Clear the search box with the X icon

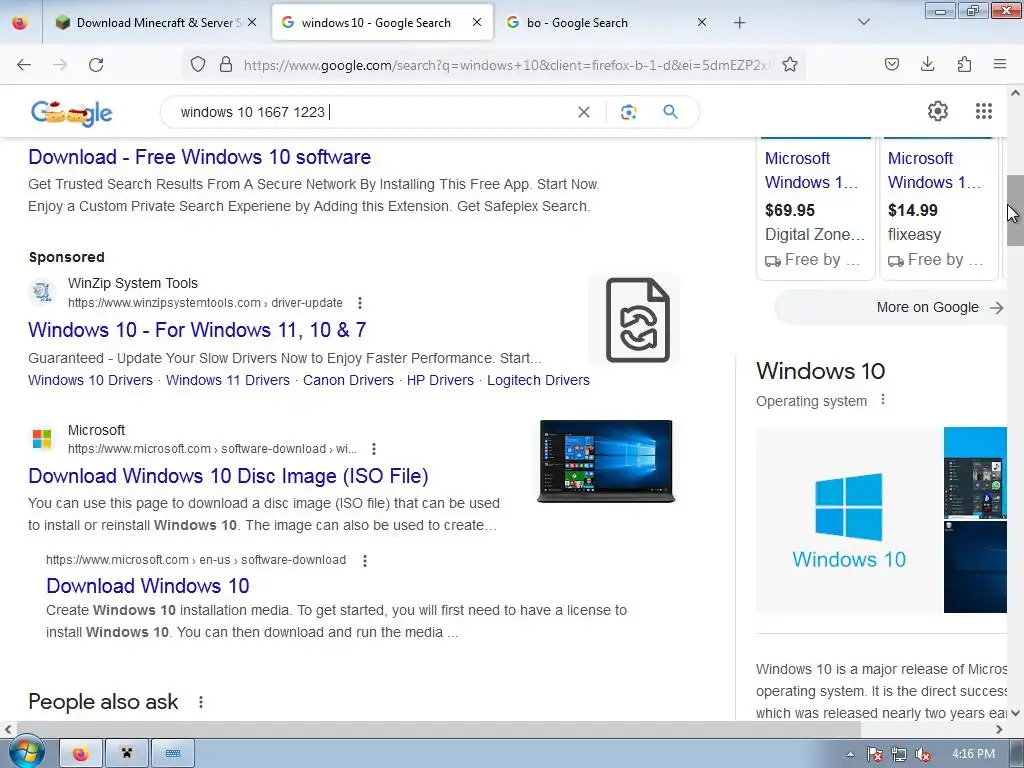[584, 112]
